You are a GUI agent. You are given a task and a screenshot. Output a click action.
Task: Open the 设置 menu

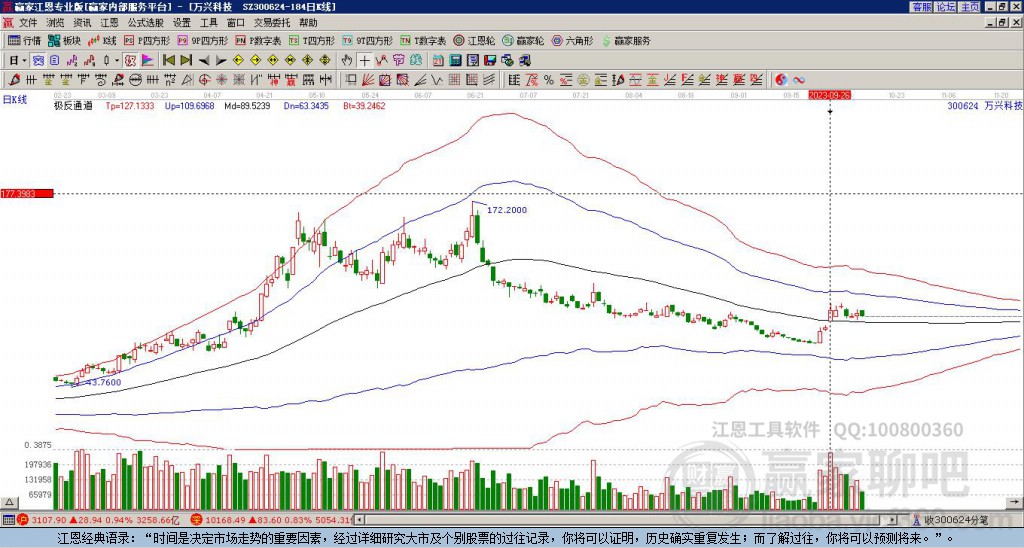pyautogui.click(x=182, y=23)
